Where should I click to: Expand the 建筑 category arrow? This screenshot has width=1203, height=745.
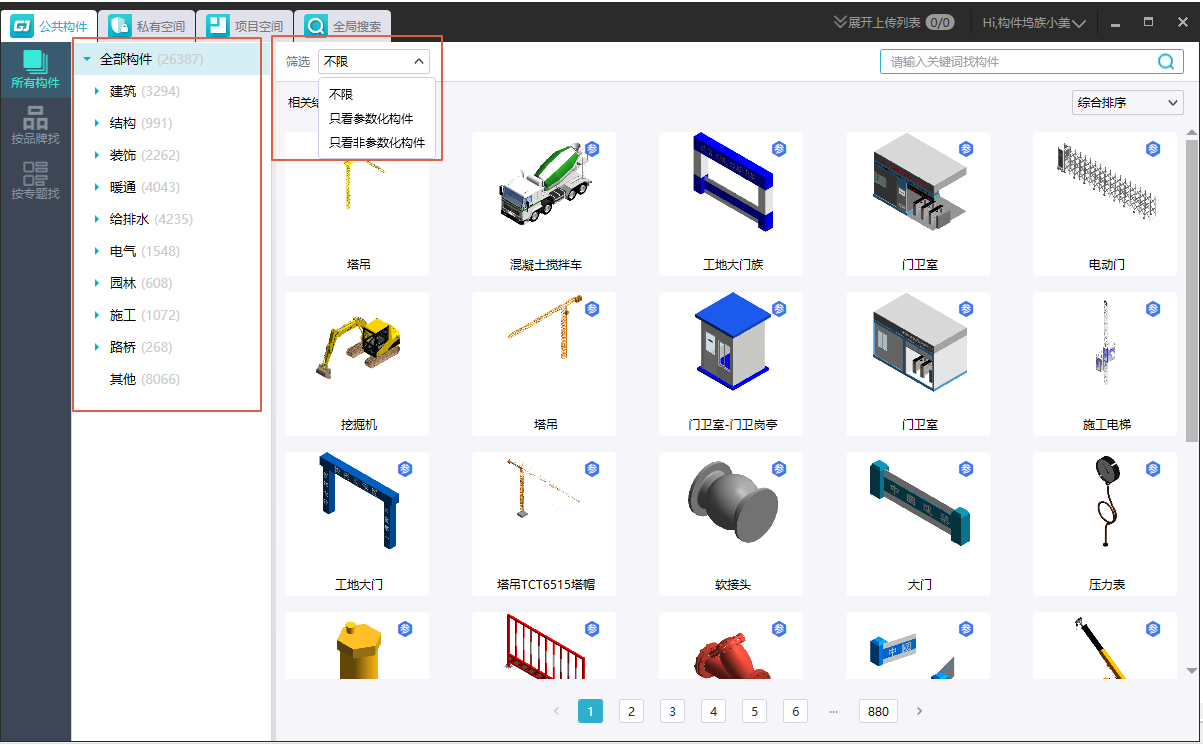pos(97,91)
